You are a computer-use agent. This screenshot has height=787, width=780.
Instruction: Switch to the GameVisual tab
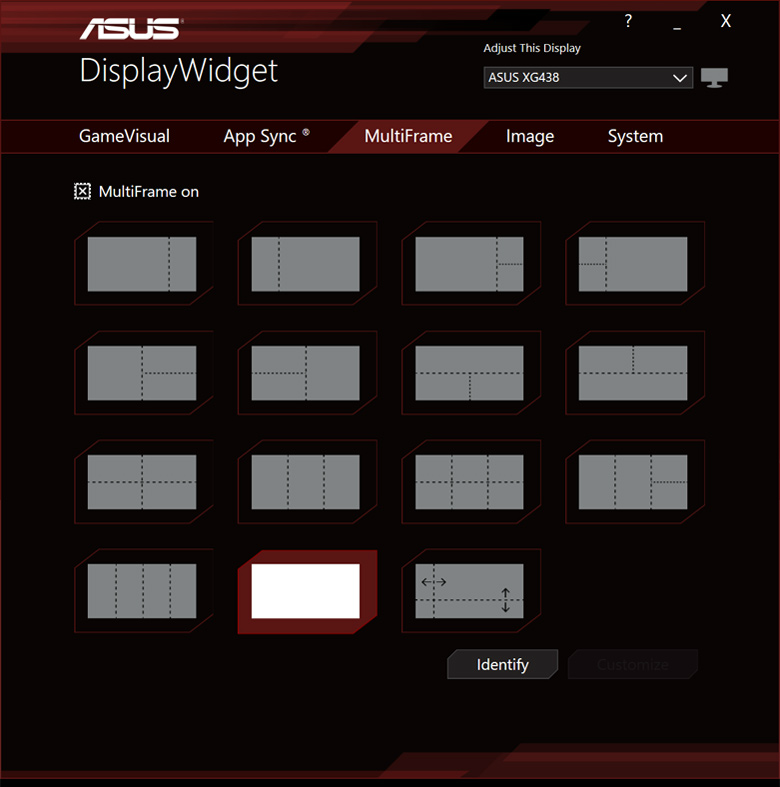[x=124, y=136]
